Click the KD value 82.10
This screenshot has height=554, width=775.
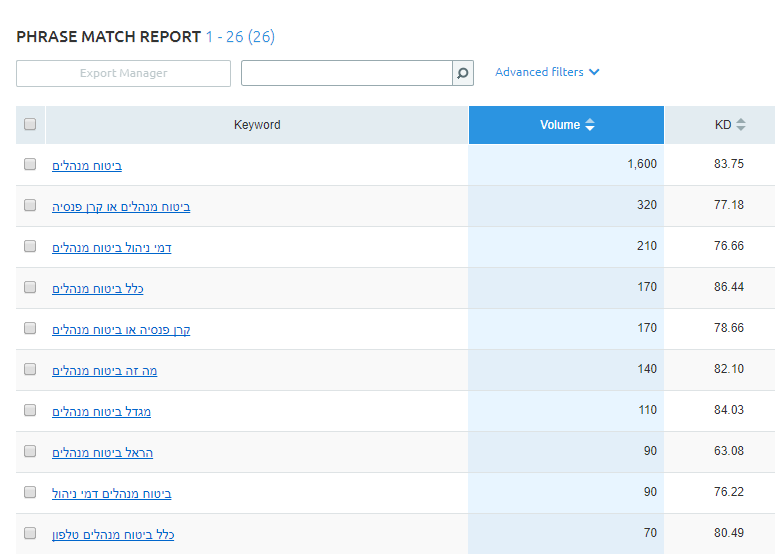pos(729,369)
